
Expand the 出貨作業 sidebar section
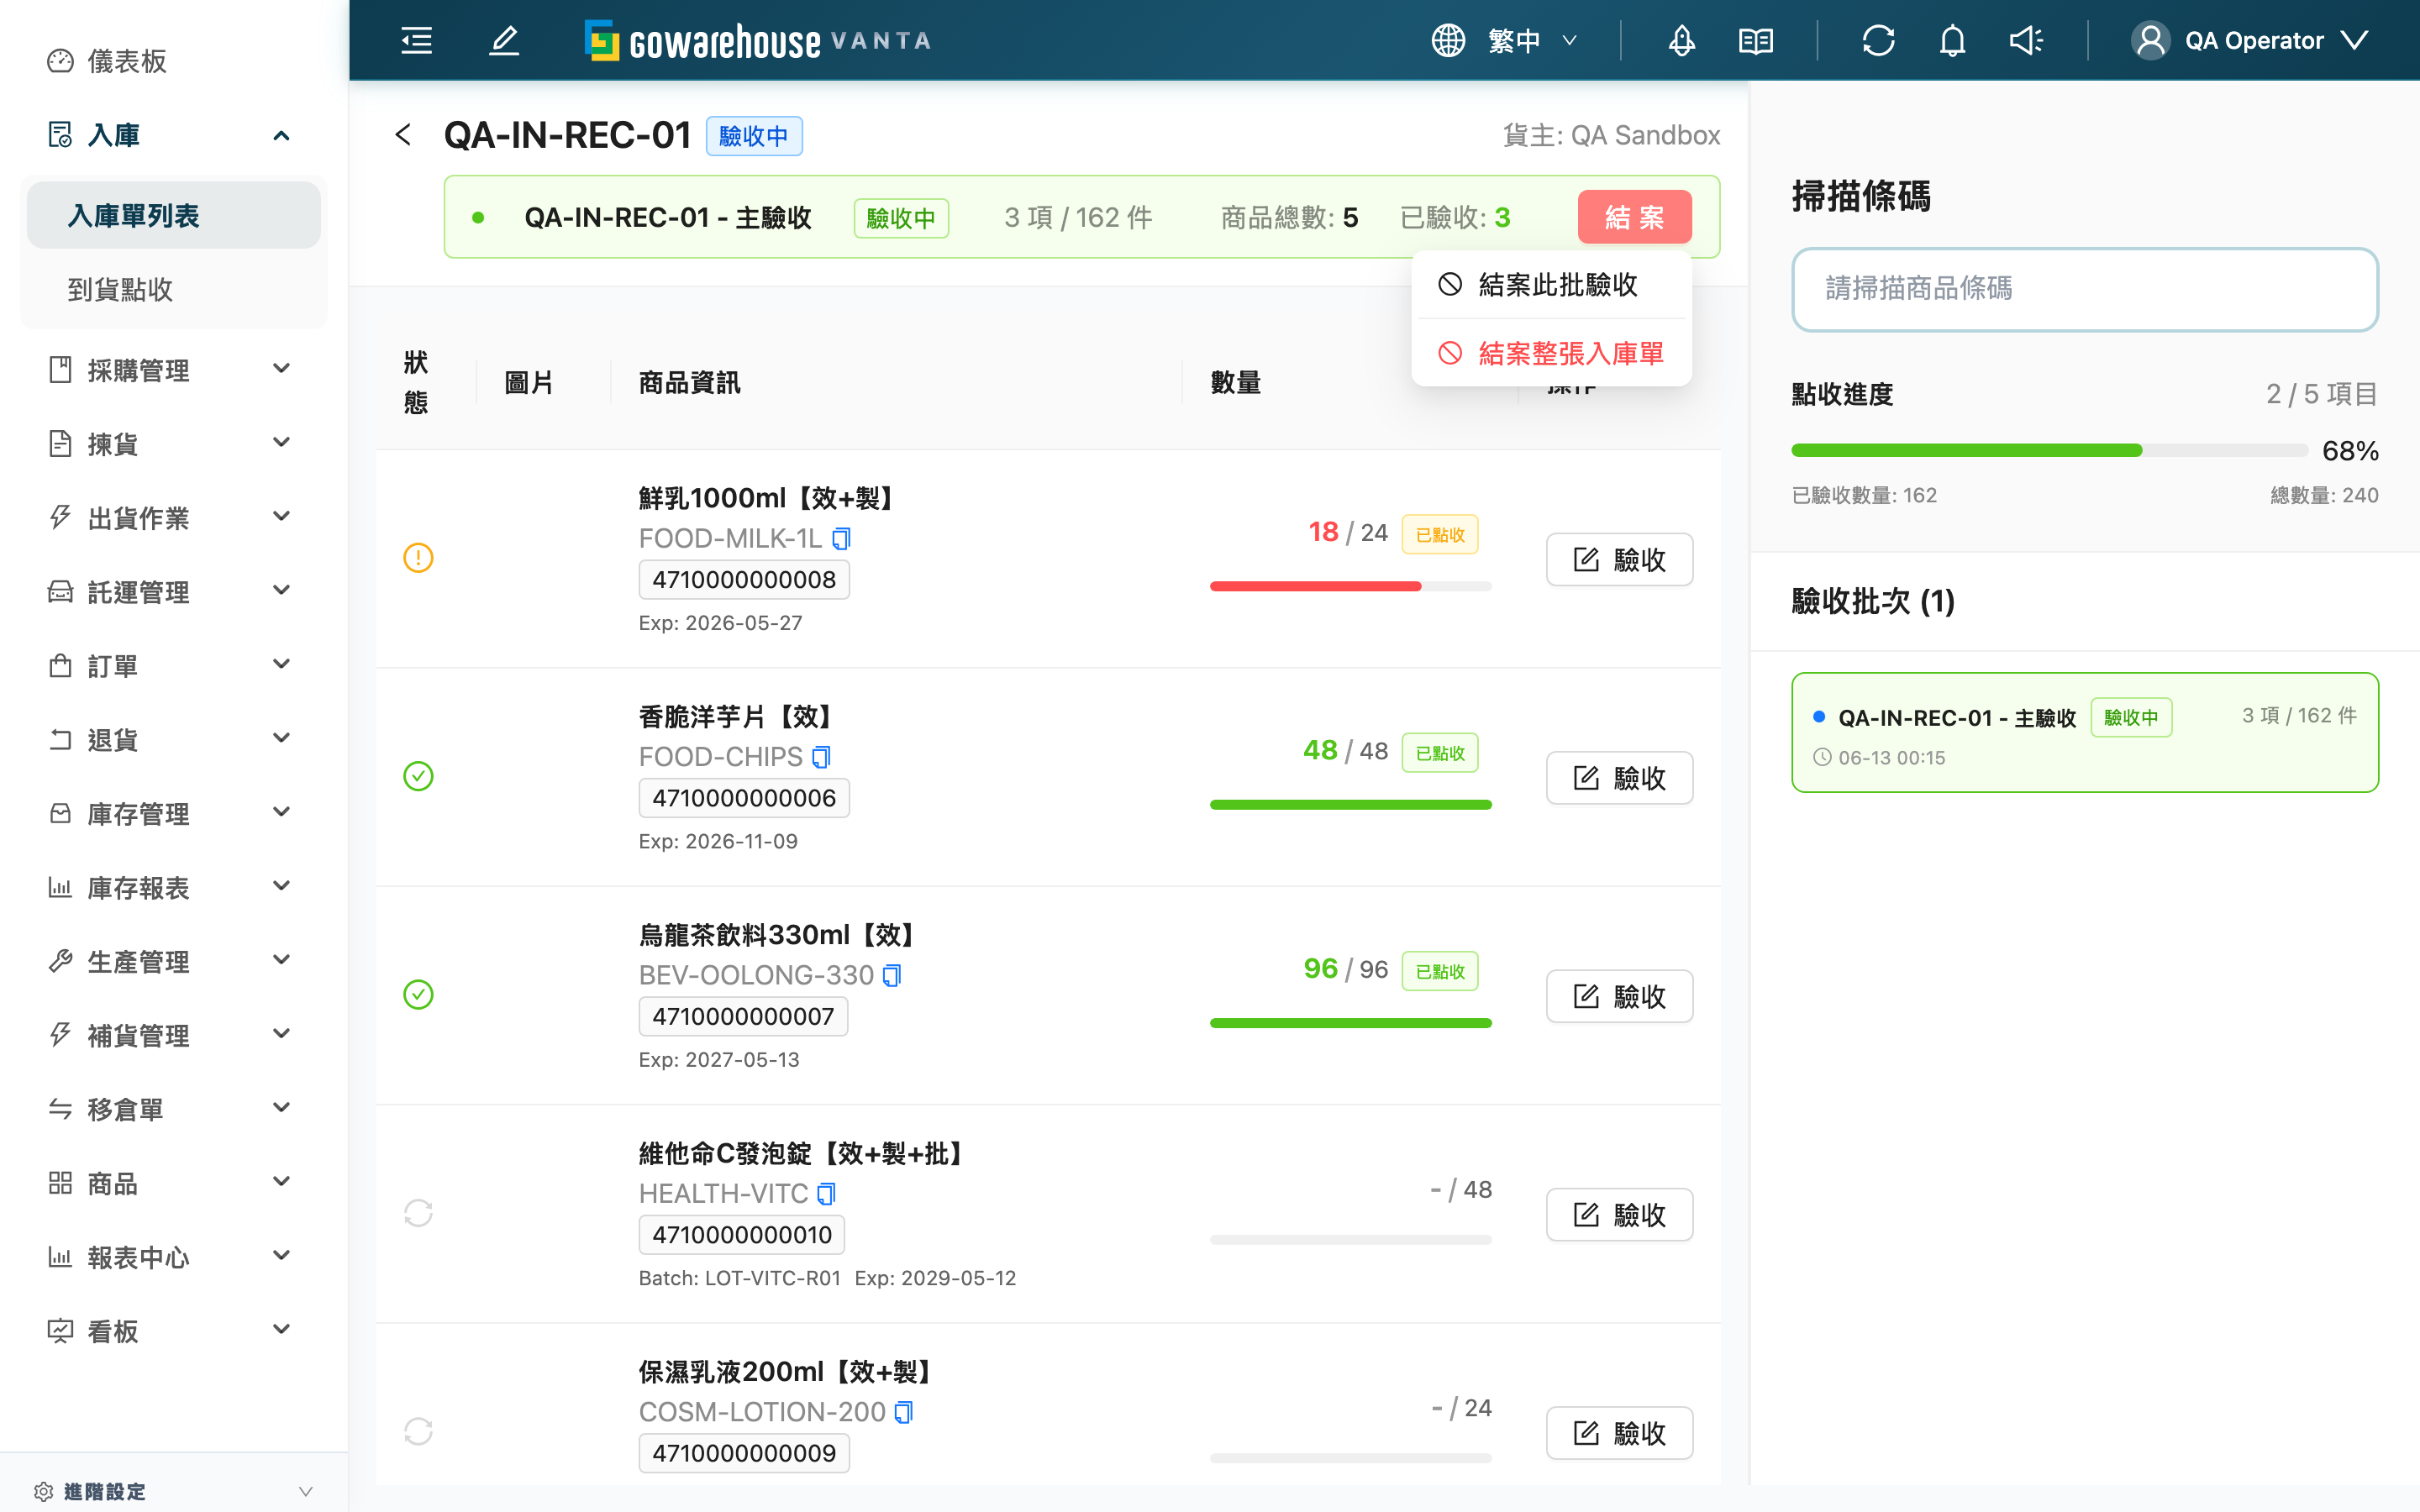coord(281,517)
